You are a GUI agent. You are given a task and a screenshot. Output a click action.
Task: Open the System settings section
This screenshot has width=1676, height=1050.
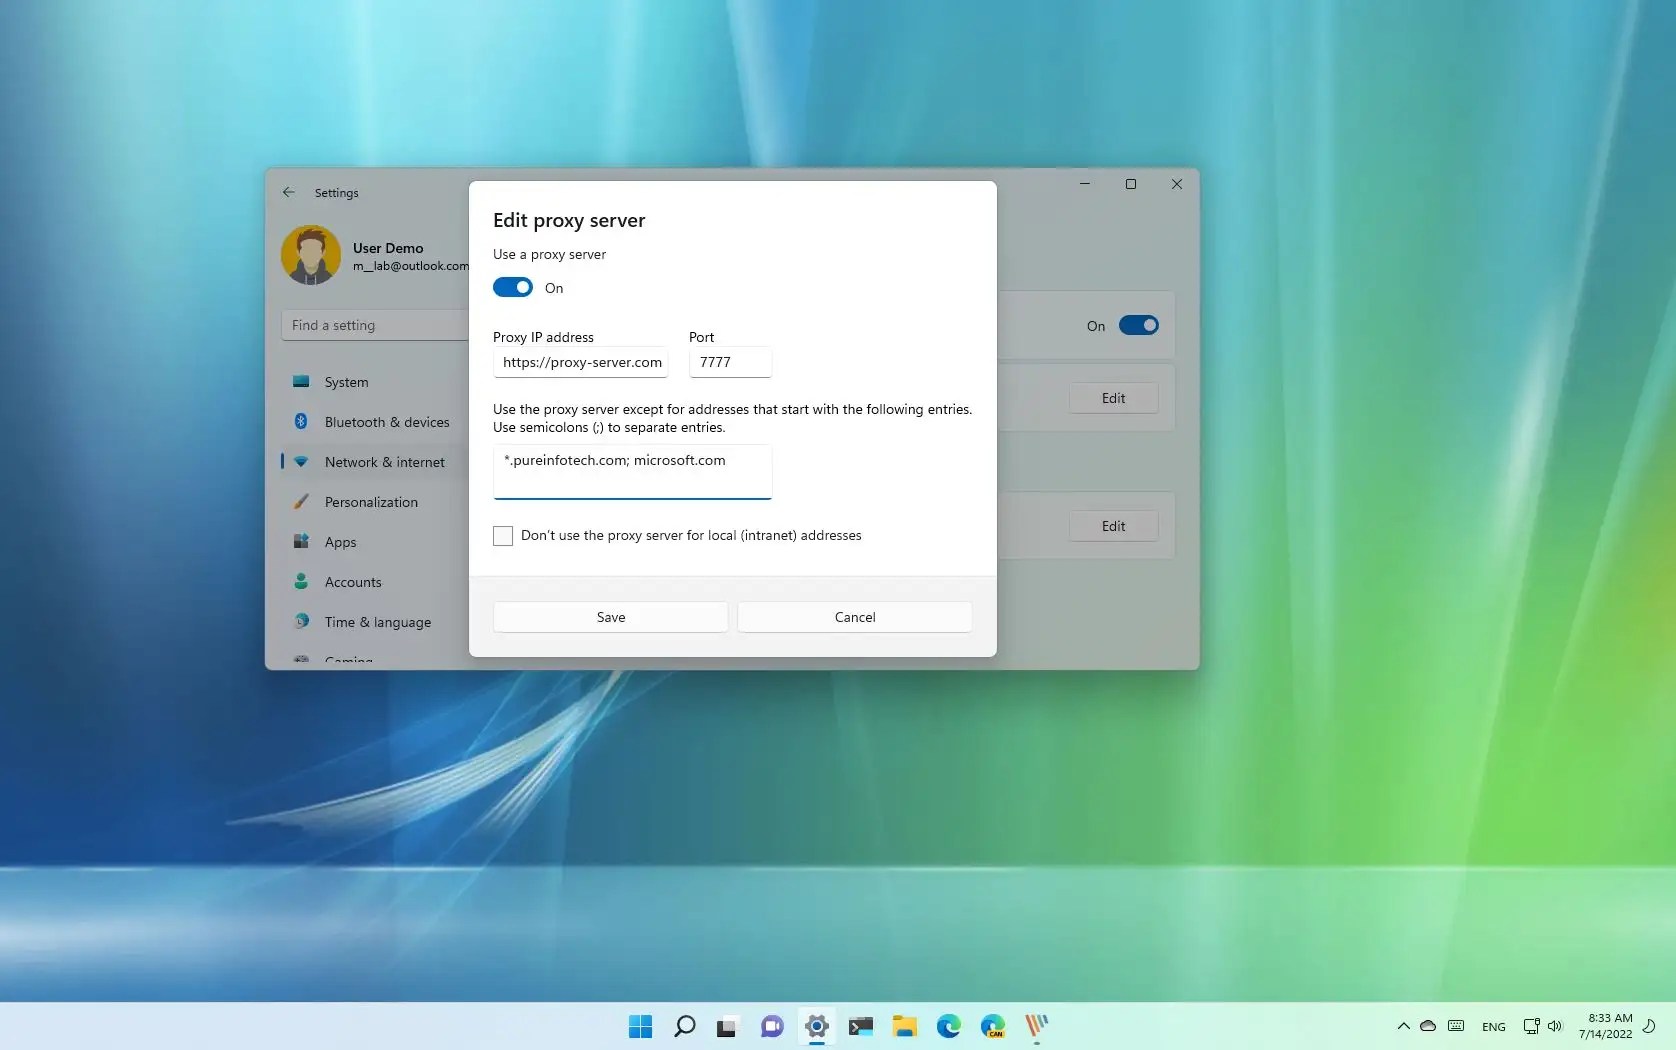tap(345, 382)
